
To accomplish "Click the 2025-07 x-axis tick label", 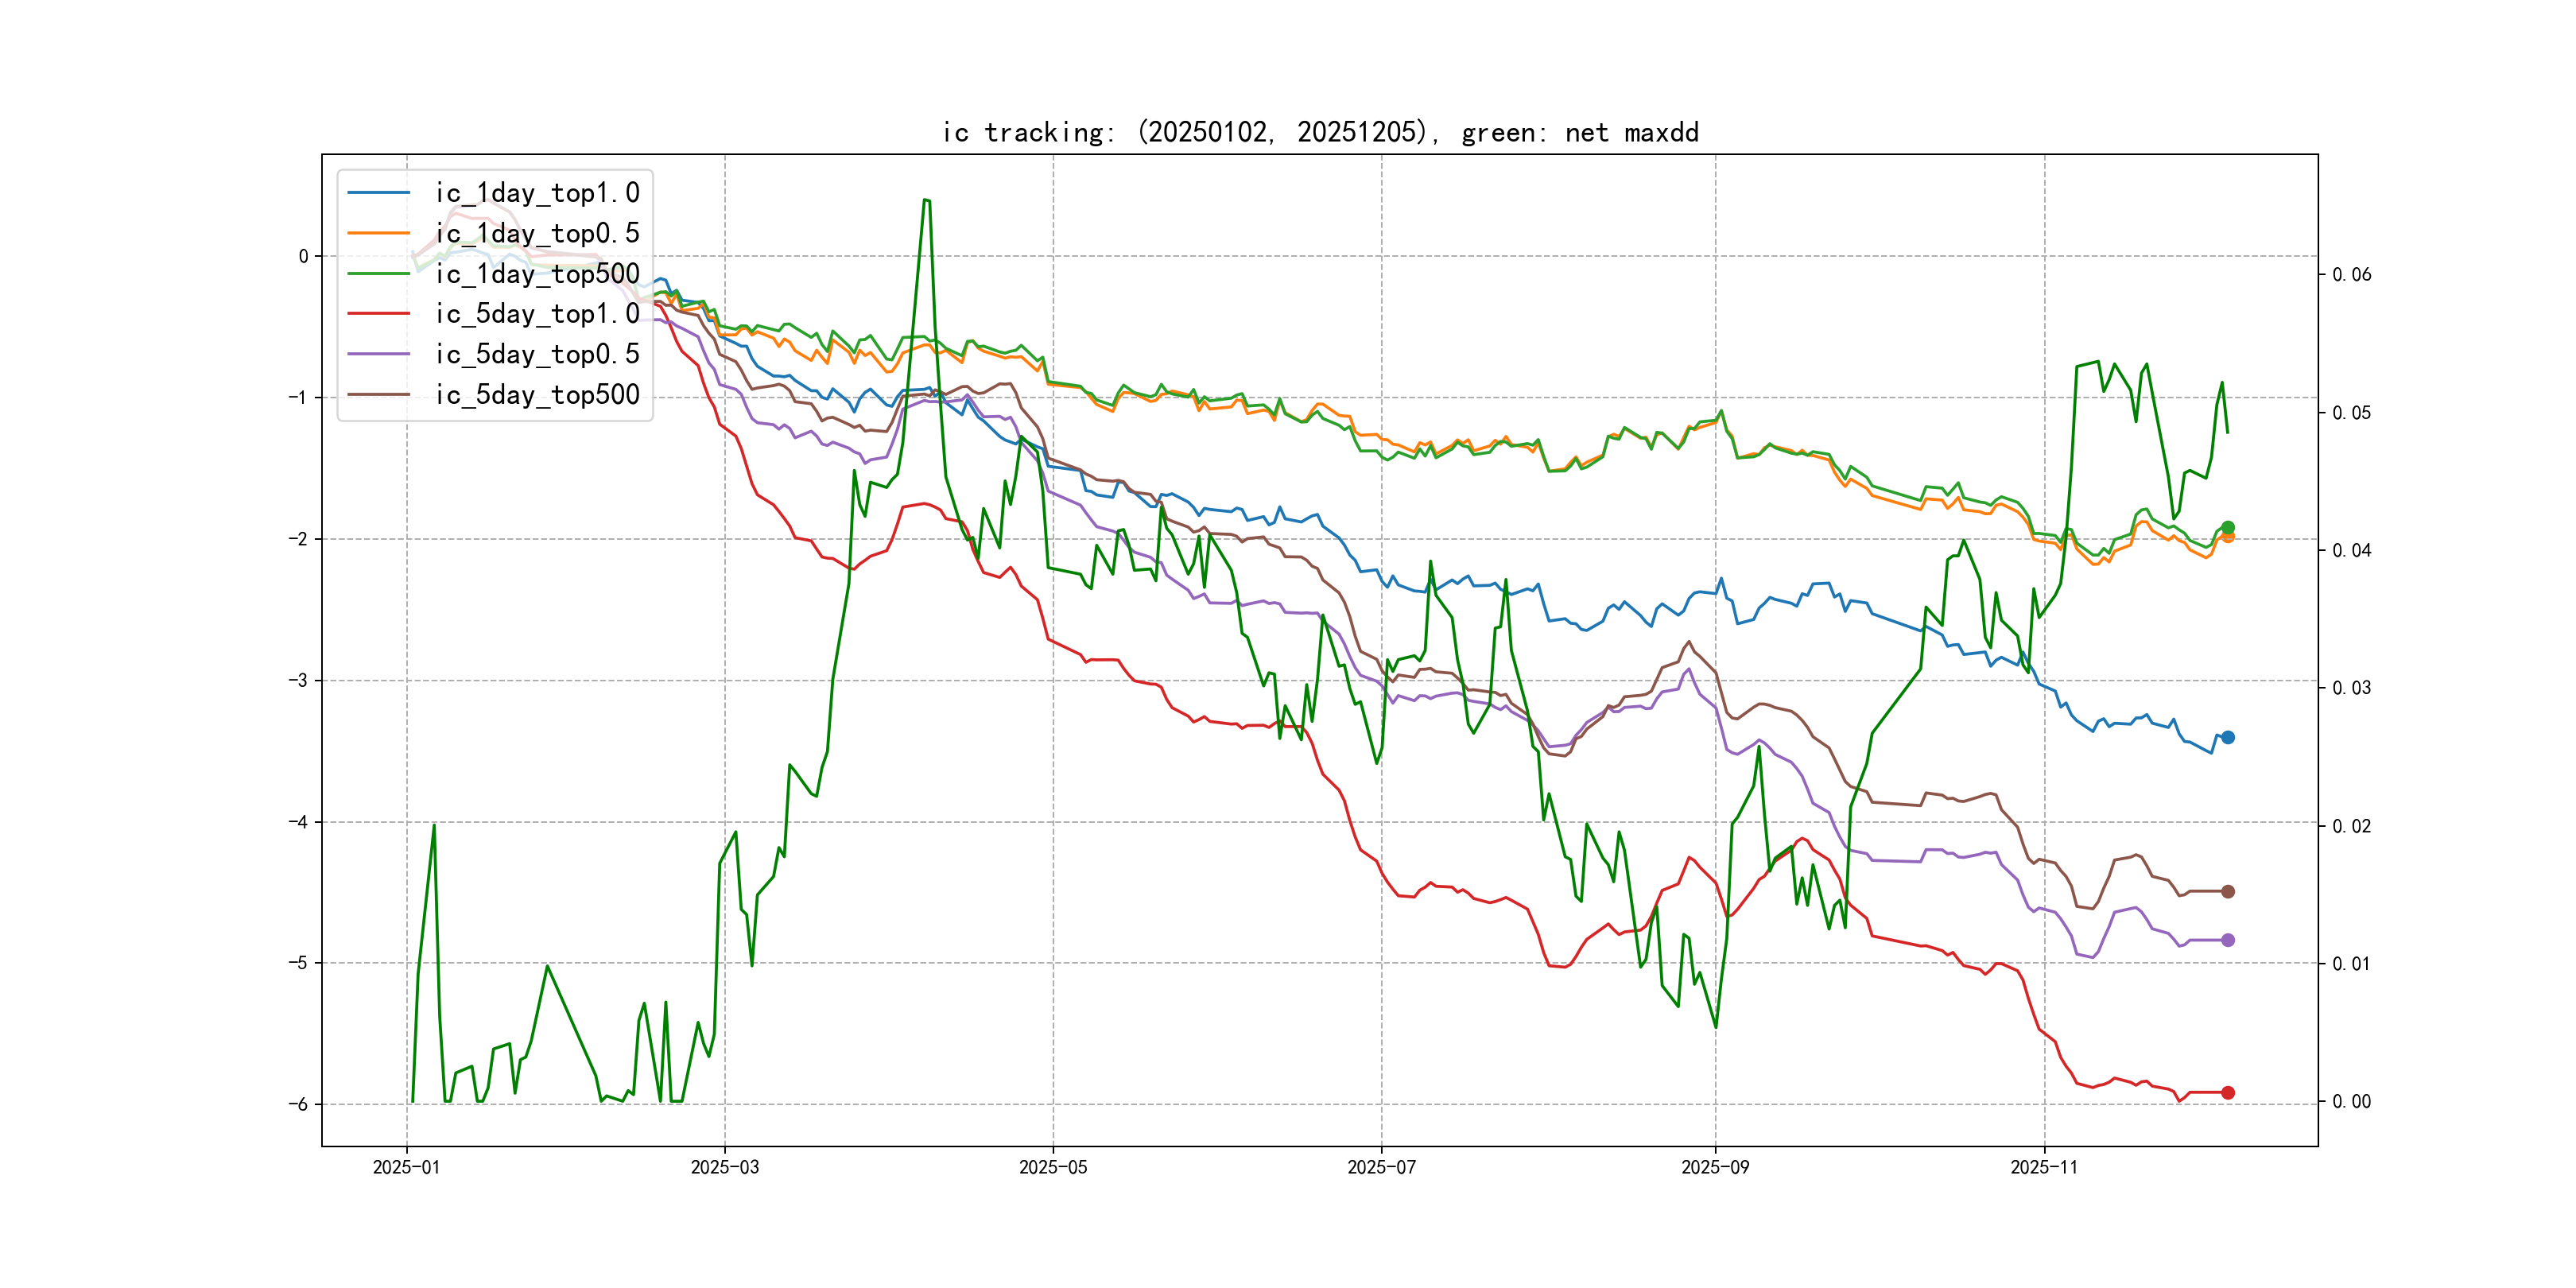I will click(x=1381, y=1167).
